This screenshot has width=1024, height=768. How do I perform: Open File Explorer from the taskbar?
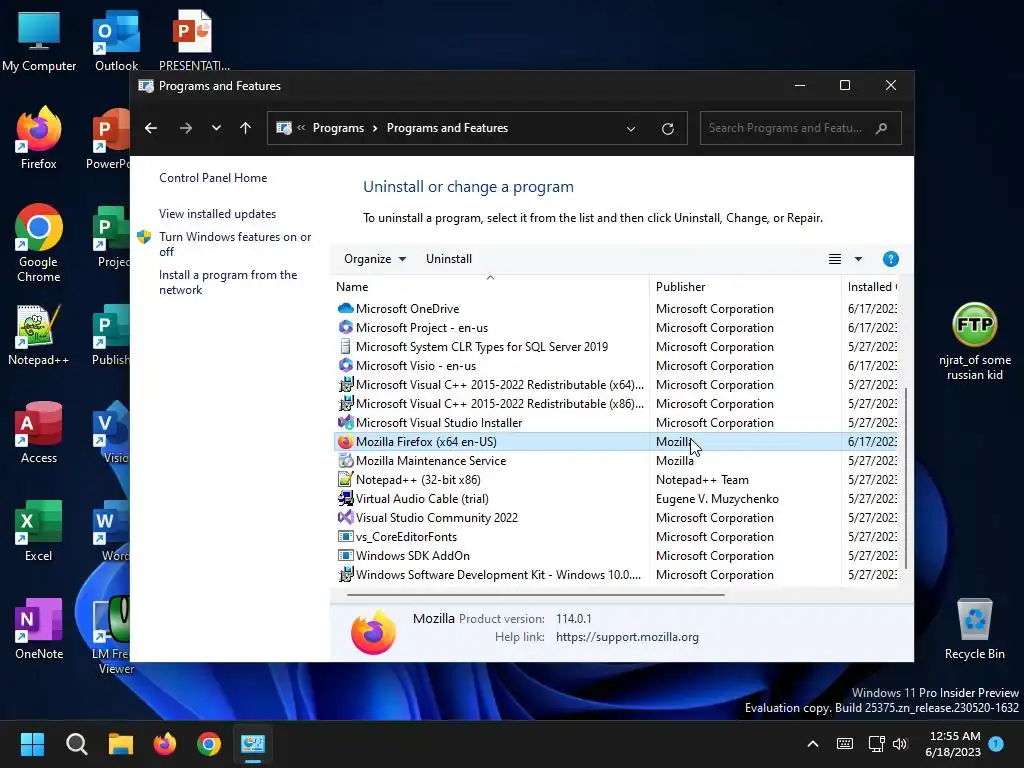[x=120, y=744]
